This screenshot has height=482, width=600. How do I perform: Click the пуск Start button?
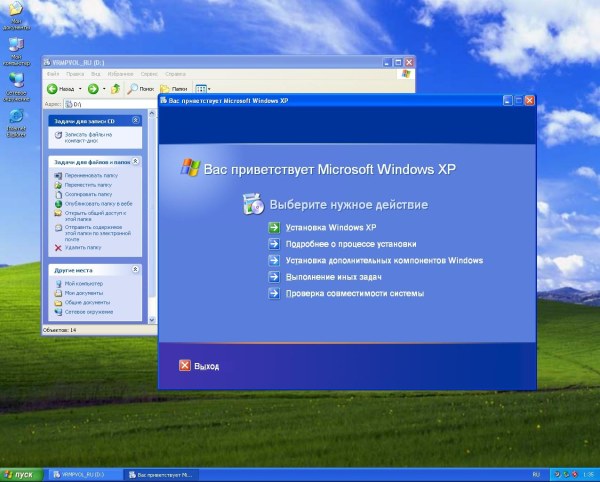coord(18,473)
